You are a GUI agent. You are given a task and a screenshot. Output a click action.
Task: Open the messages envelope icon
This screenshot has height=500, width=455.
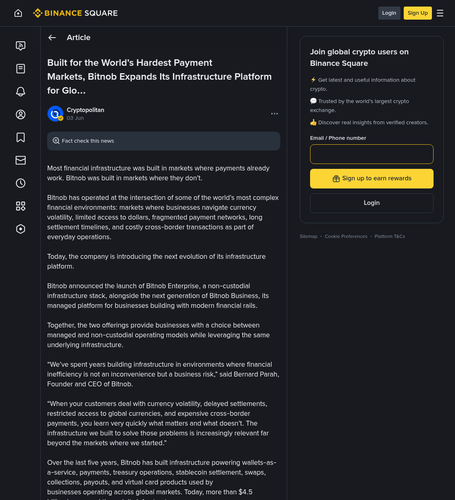point(21,160)
